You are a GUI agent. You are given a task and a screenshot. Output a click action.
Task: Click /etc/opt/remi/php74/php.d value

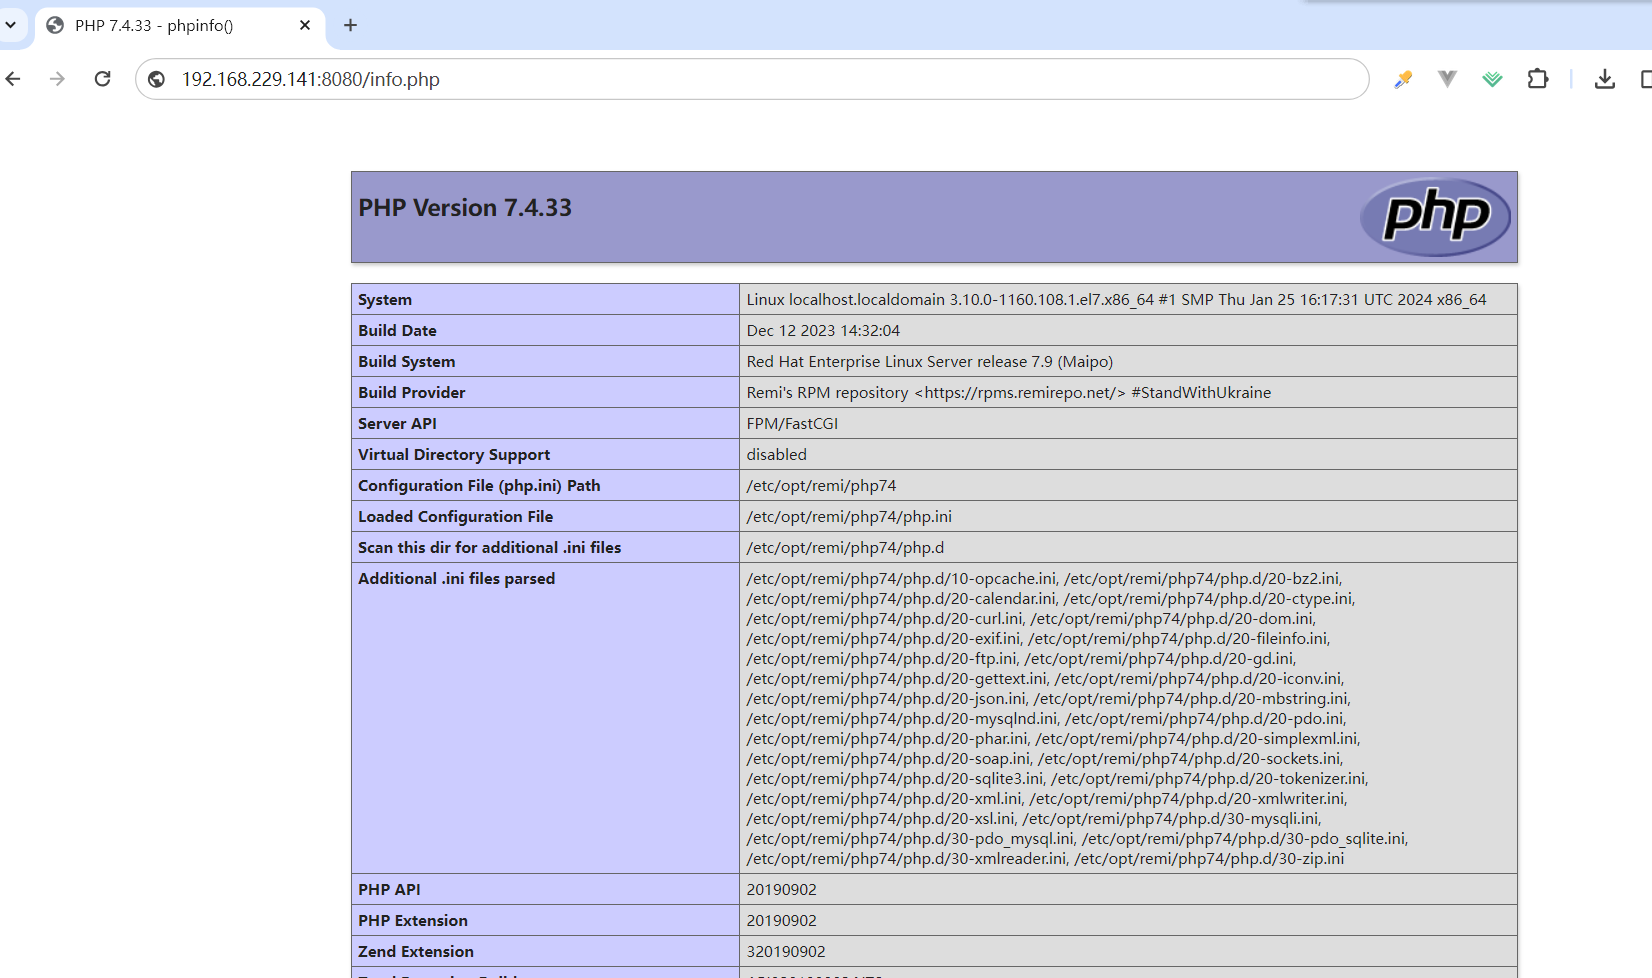(845, 548)
